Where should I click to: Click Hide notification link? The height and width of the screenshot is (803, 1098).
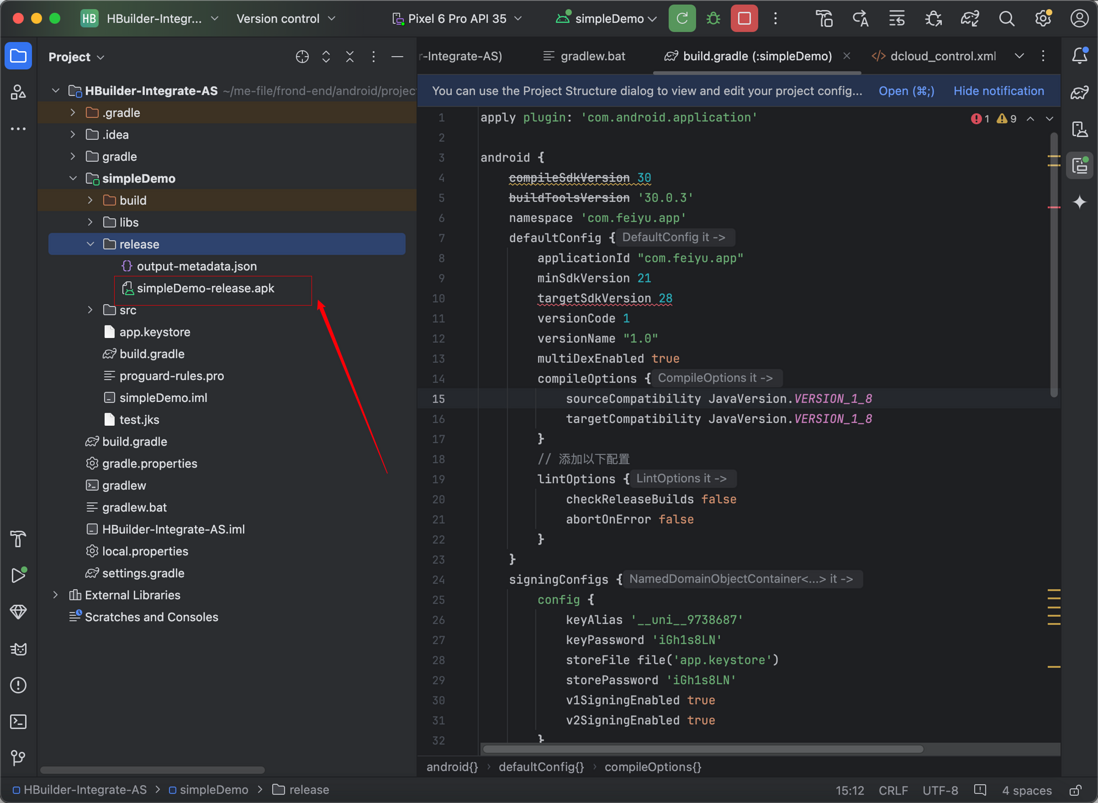(999, 91)
